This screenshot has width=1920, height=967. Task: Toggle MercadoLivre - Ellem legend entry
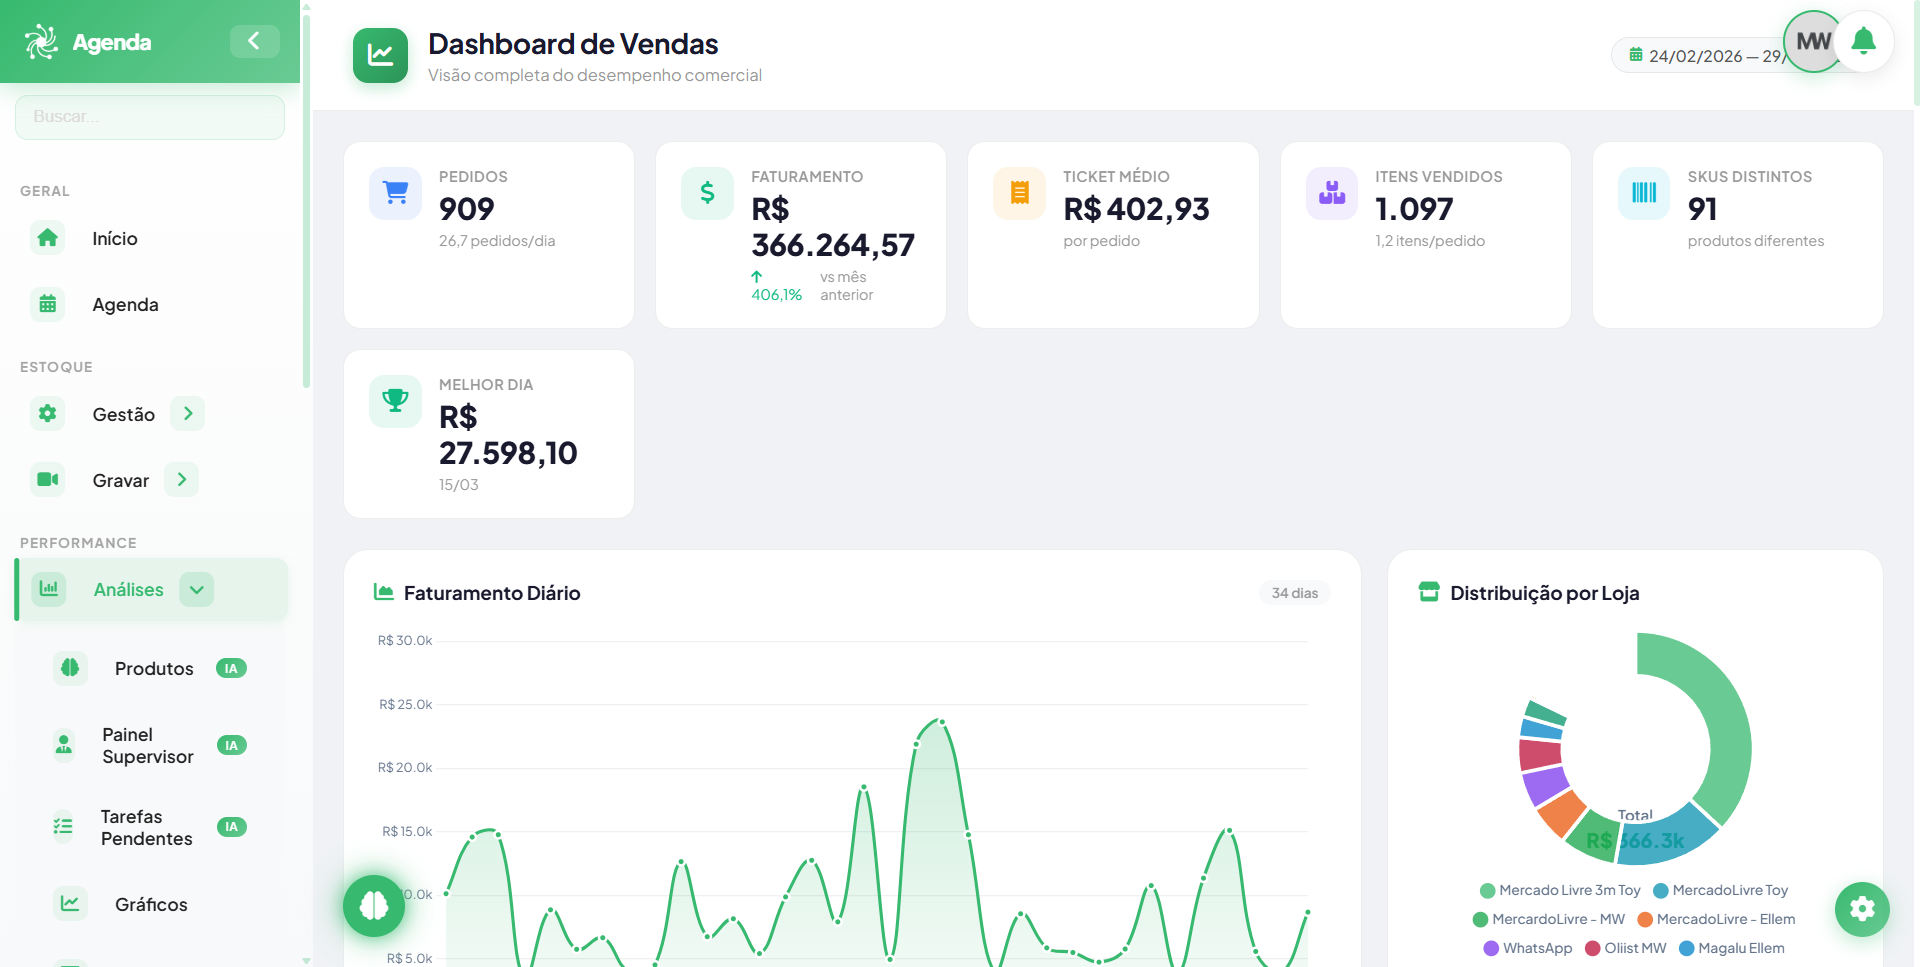point(1716,919)
